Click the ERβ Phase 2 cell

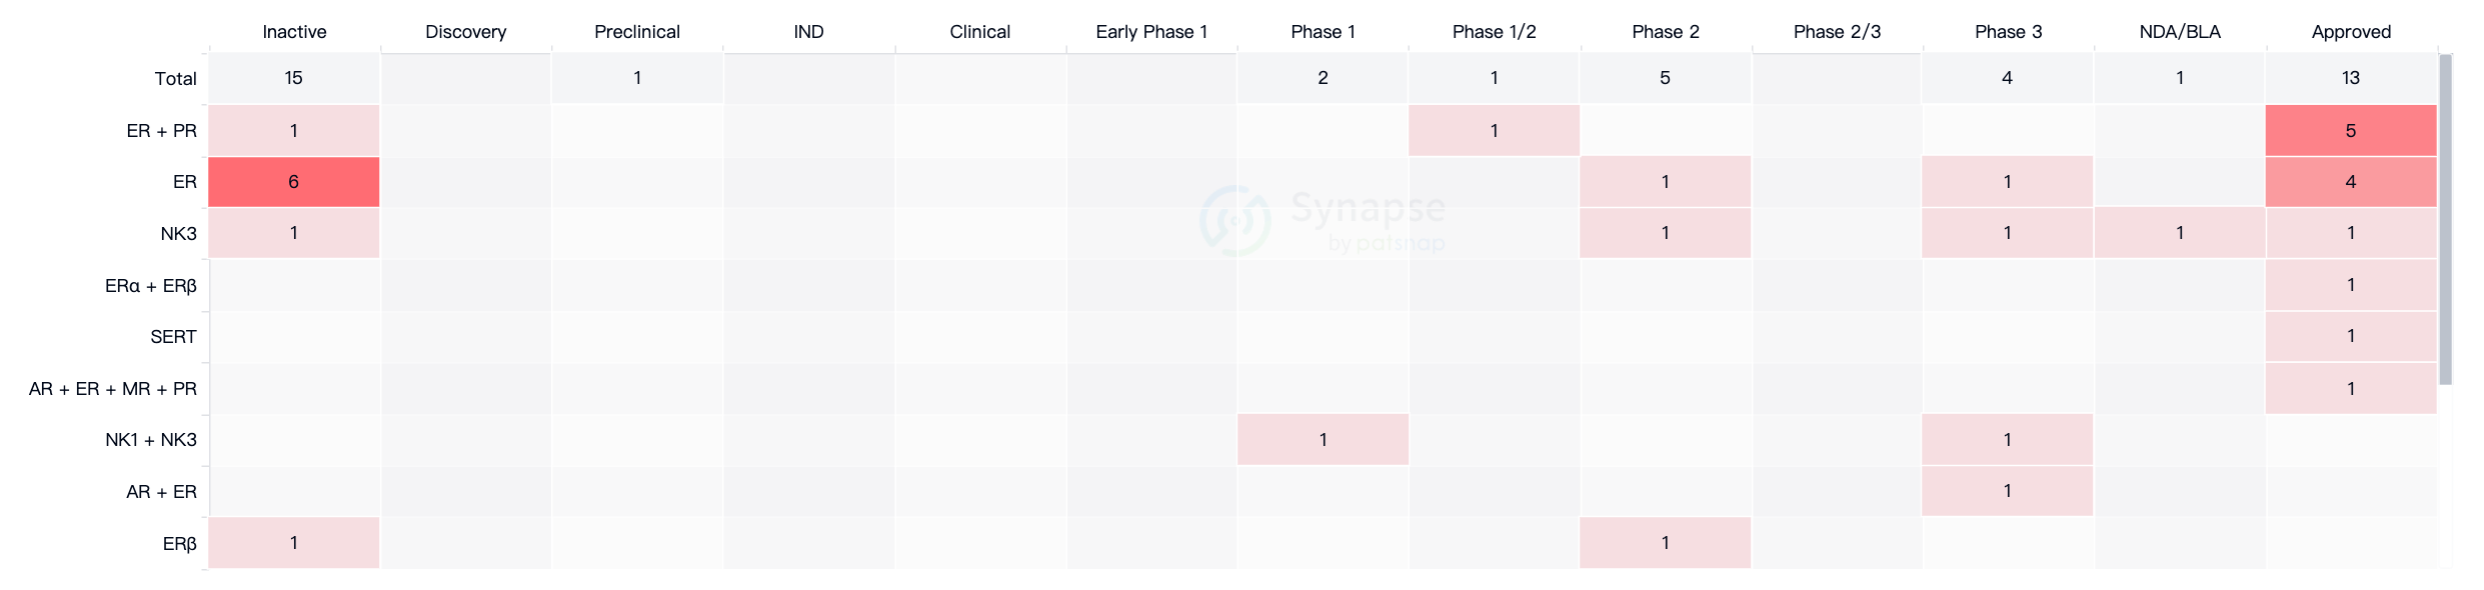(x=1664, y=543)
